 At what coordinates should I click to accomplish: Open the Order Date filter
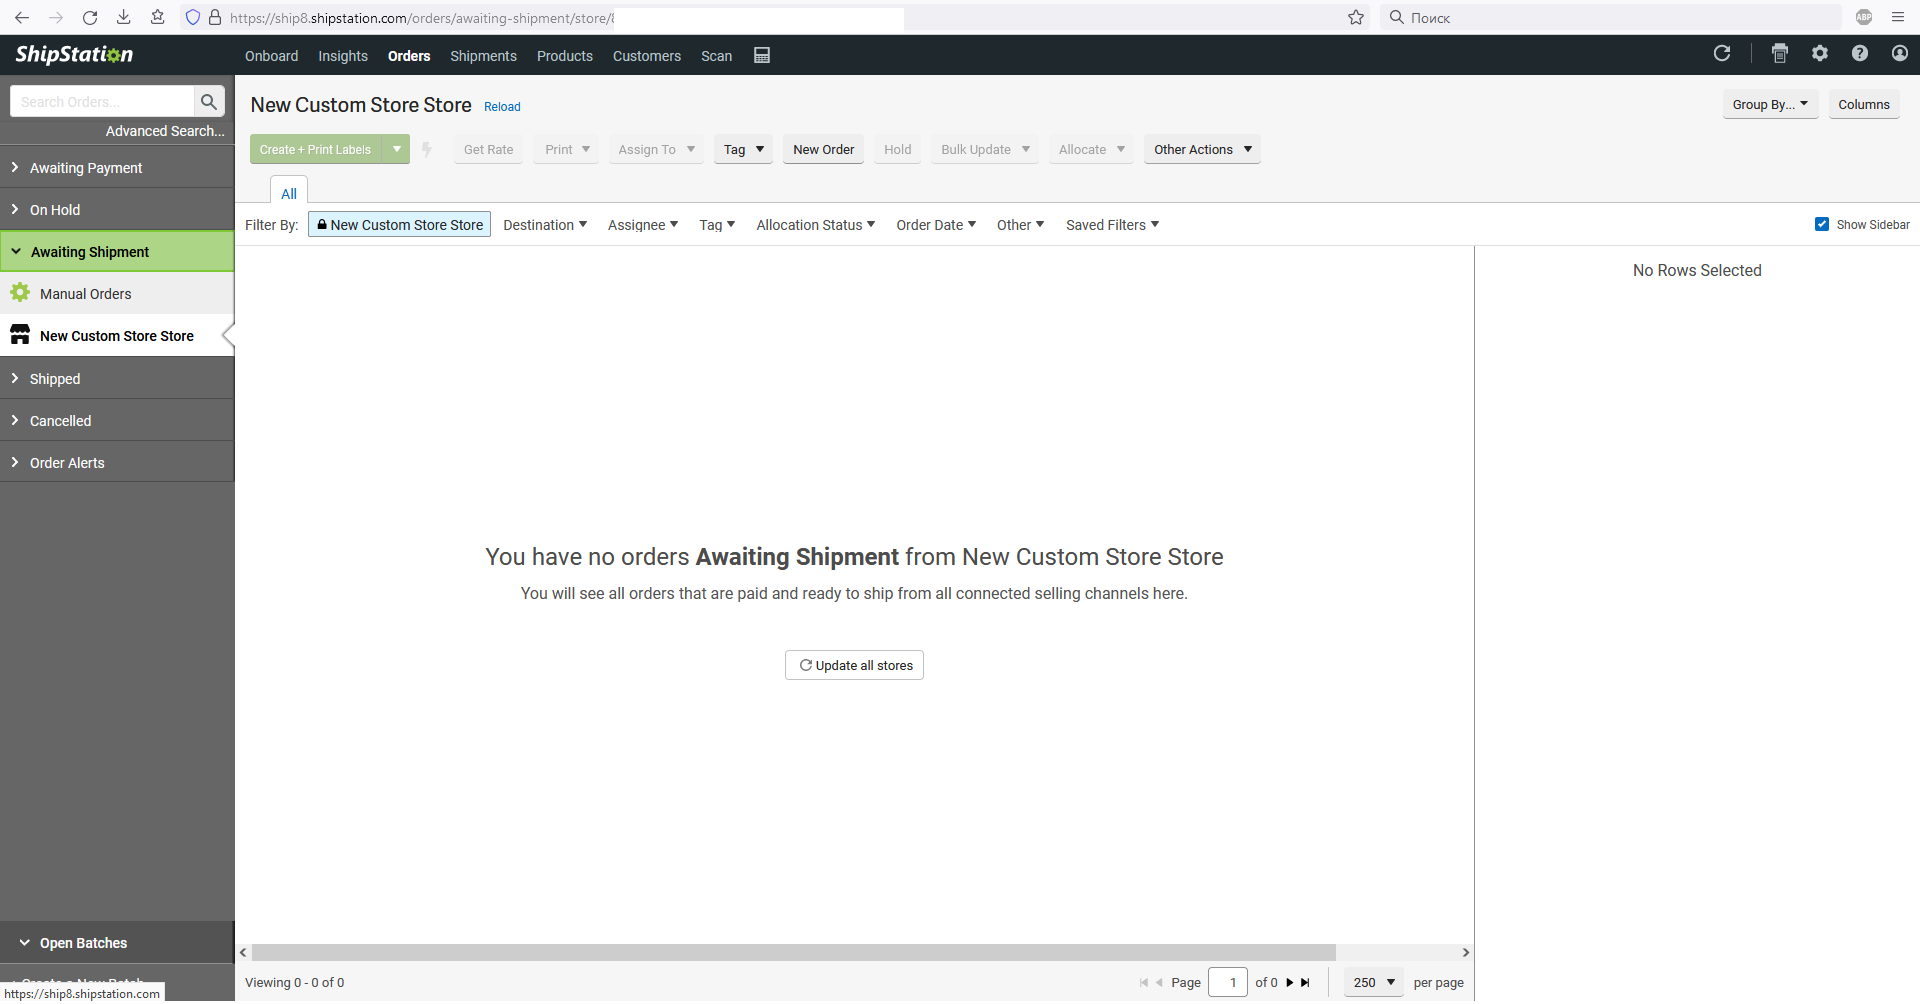point(936,225)
